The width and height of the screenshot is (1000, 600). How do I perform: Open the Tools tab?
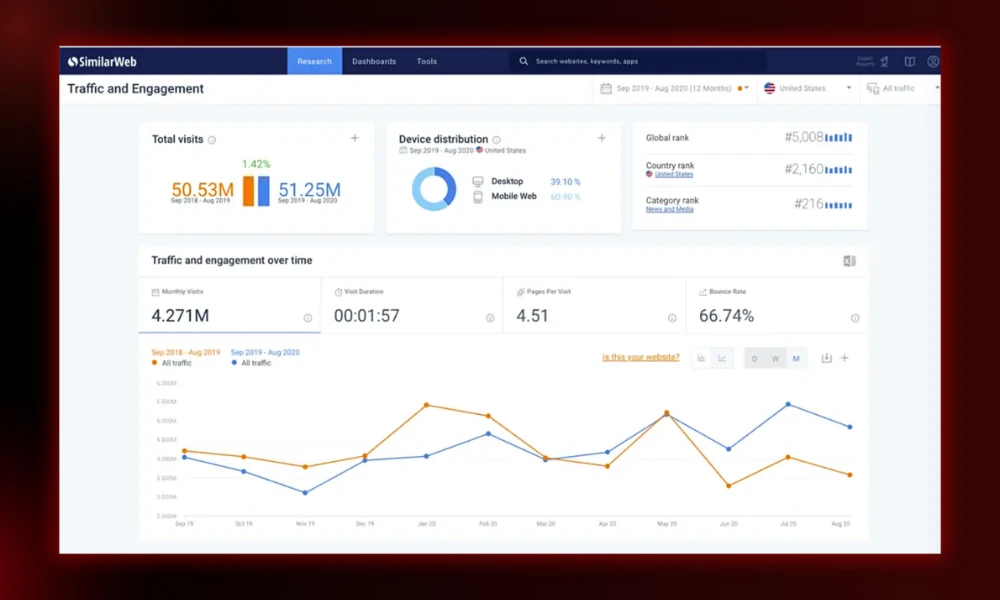[x=427, y=61]
